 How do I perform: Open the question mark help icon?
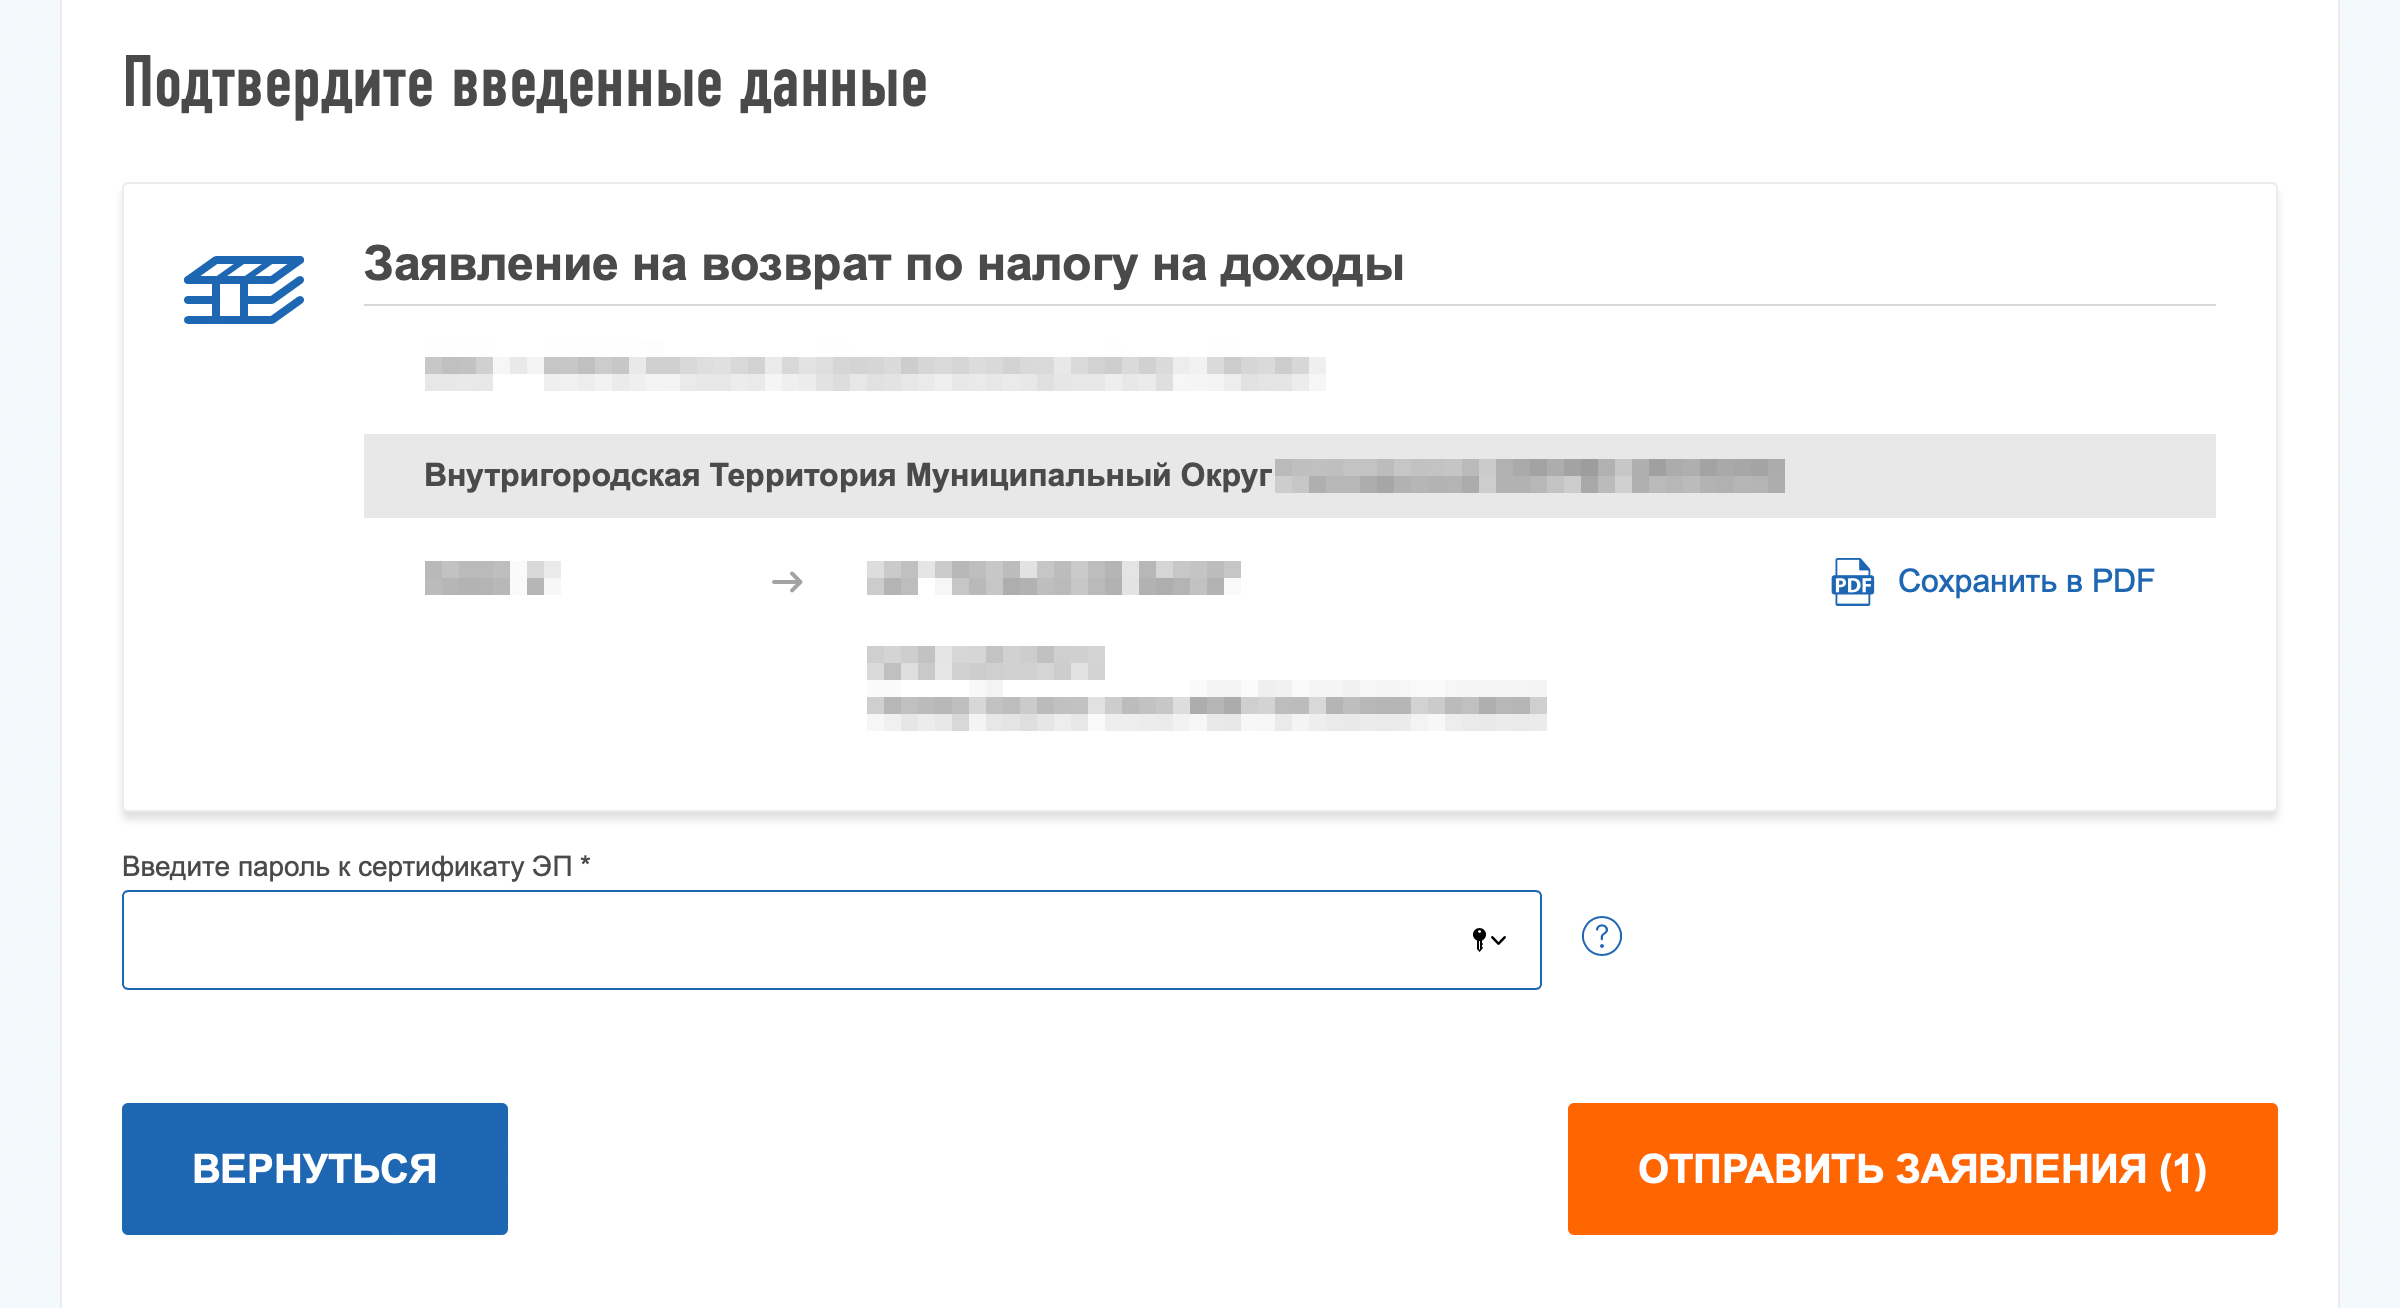[x=1601, y=936]
